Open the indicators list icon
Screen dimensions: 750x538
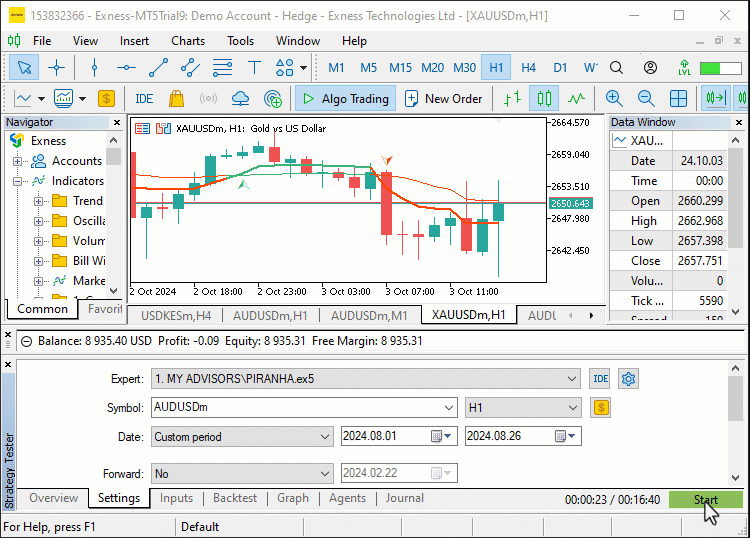(x=64, y=99)
